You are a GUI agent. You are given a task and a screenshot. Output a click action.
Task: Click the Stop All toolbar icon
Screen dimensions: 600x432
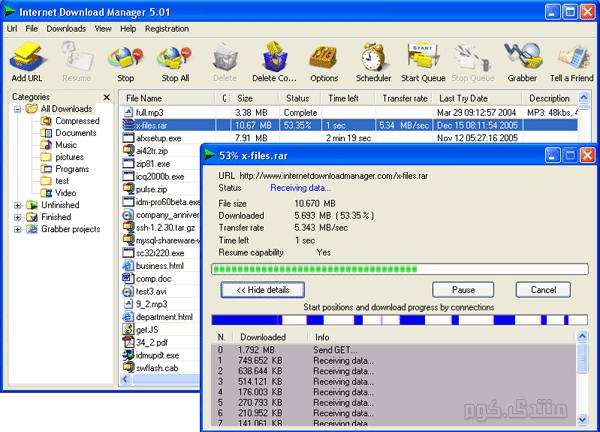(174, 58)
